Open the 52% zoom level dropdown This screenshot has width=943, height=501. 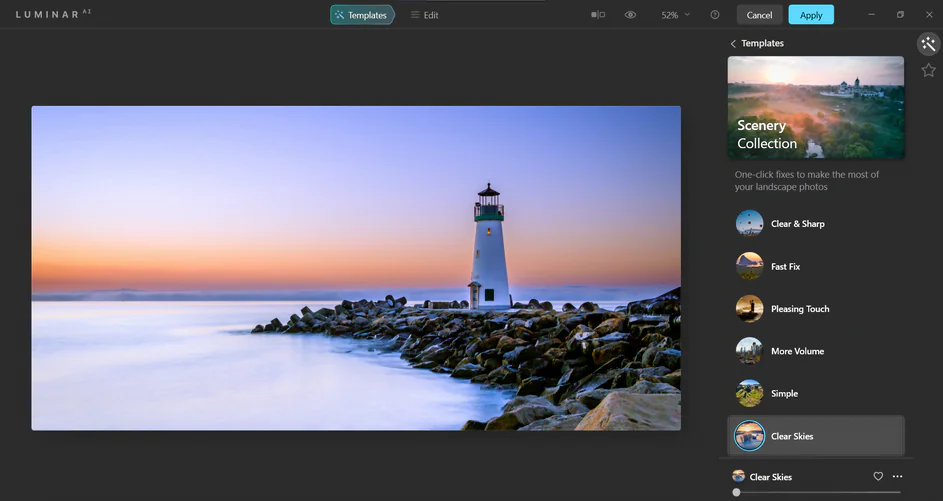675,15
